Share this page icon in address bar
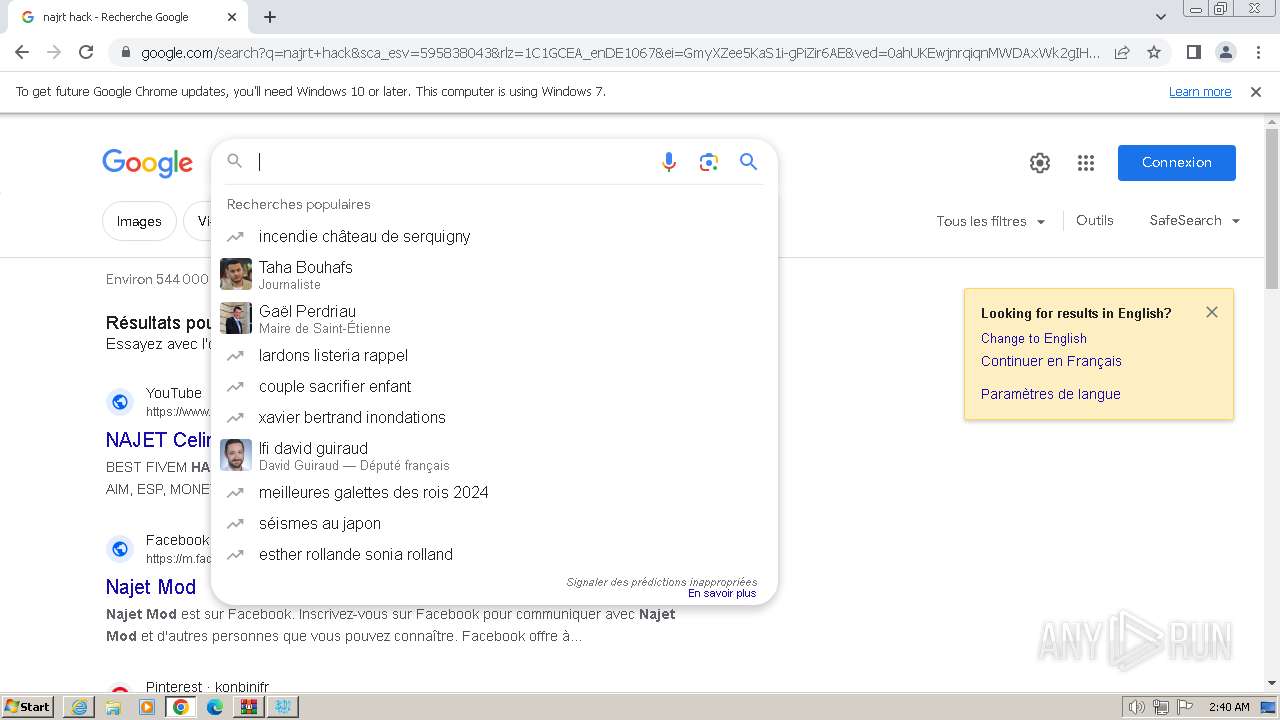 (x=1122, y=52)
